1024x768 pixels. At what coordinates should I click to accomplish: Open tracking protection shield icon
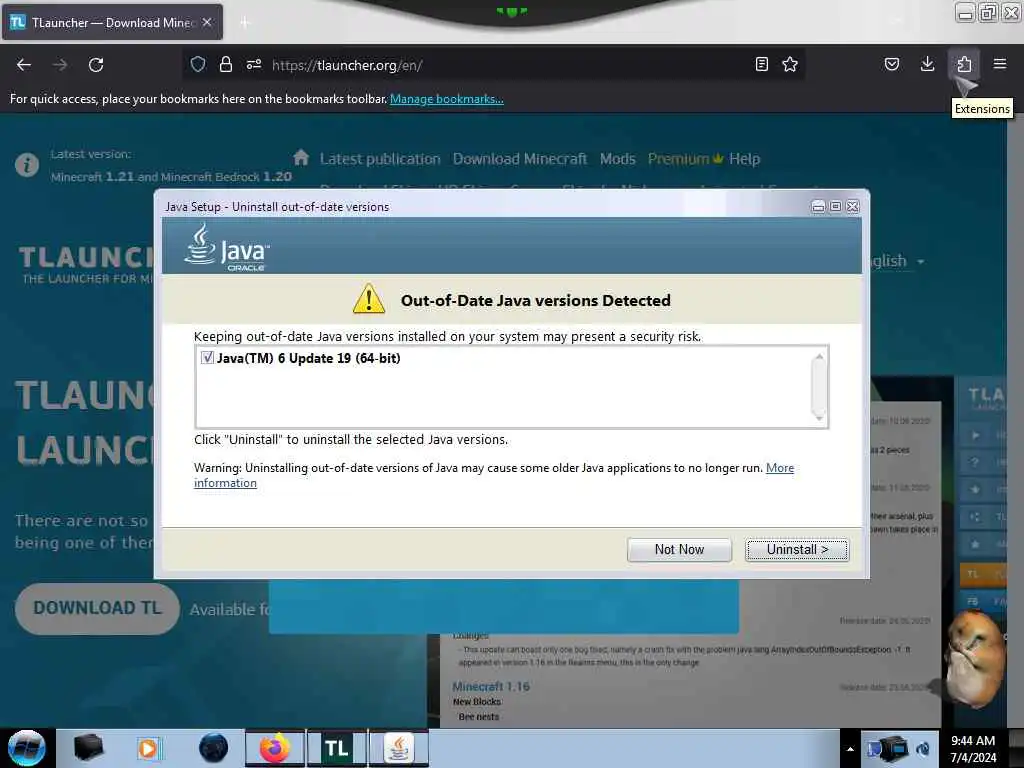coord(198,64)
